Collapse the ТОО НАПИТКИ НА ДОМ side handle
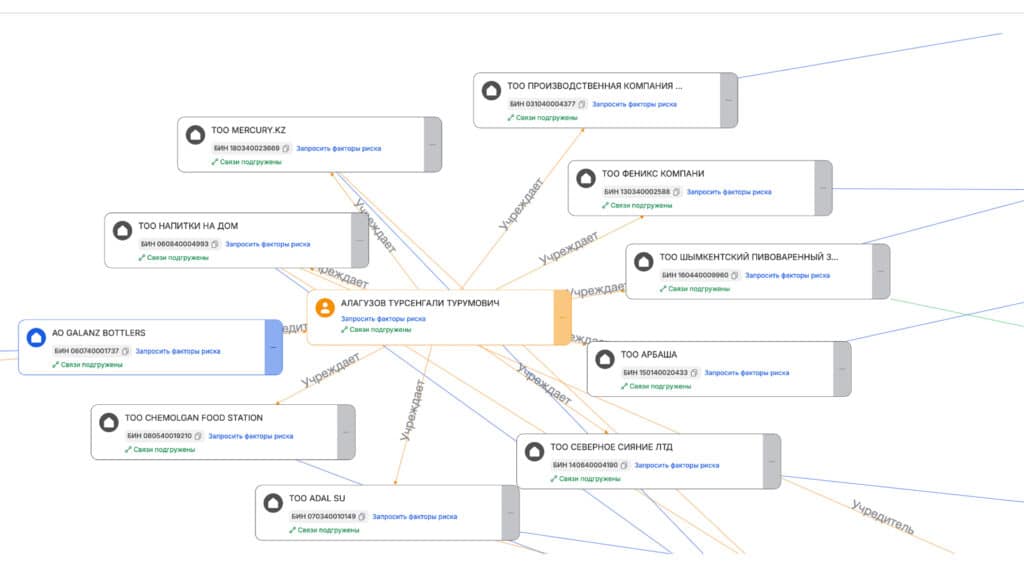The height and width of the screenshot is (576, 1024). click(x=360, y=240)
